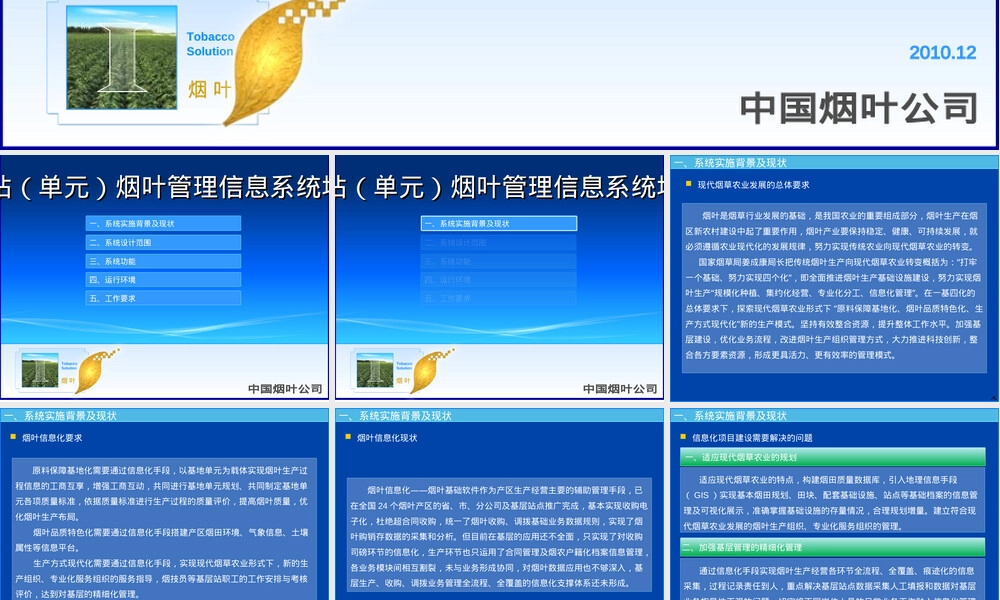Screen dimensions: 1000x600
Task: Click the green bar '一、适应现代烟草农业的规划'
Action: coord(833,457)
